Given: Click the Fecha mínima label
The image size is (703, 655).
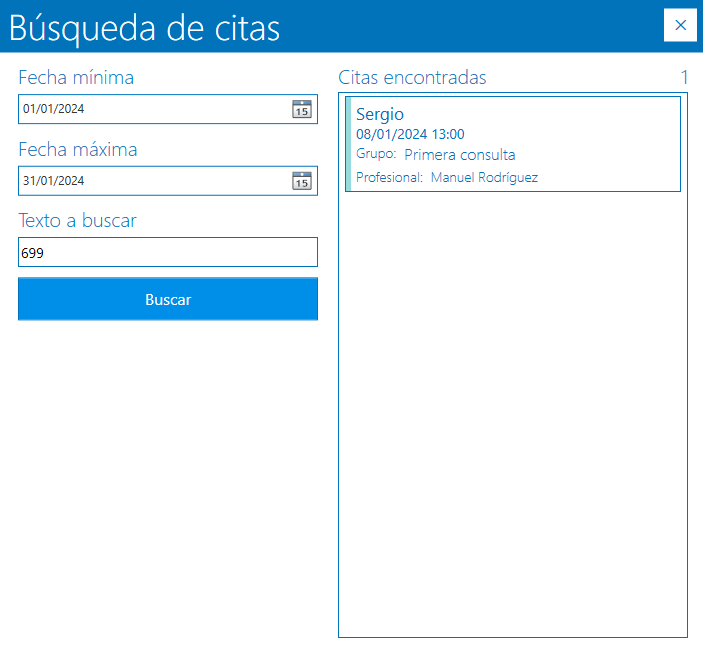Looking at the screenshot, I should click(x=76, y=78).
